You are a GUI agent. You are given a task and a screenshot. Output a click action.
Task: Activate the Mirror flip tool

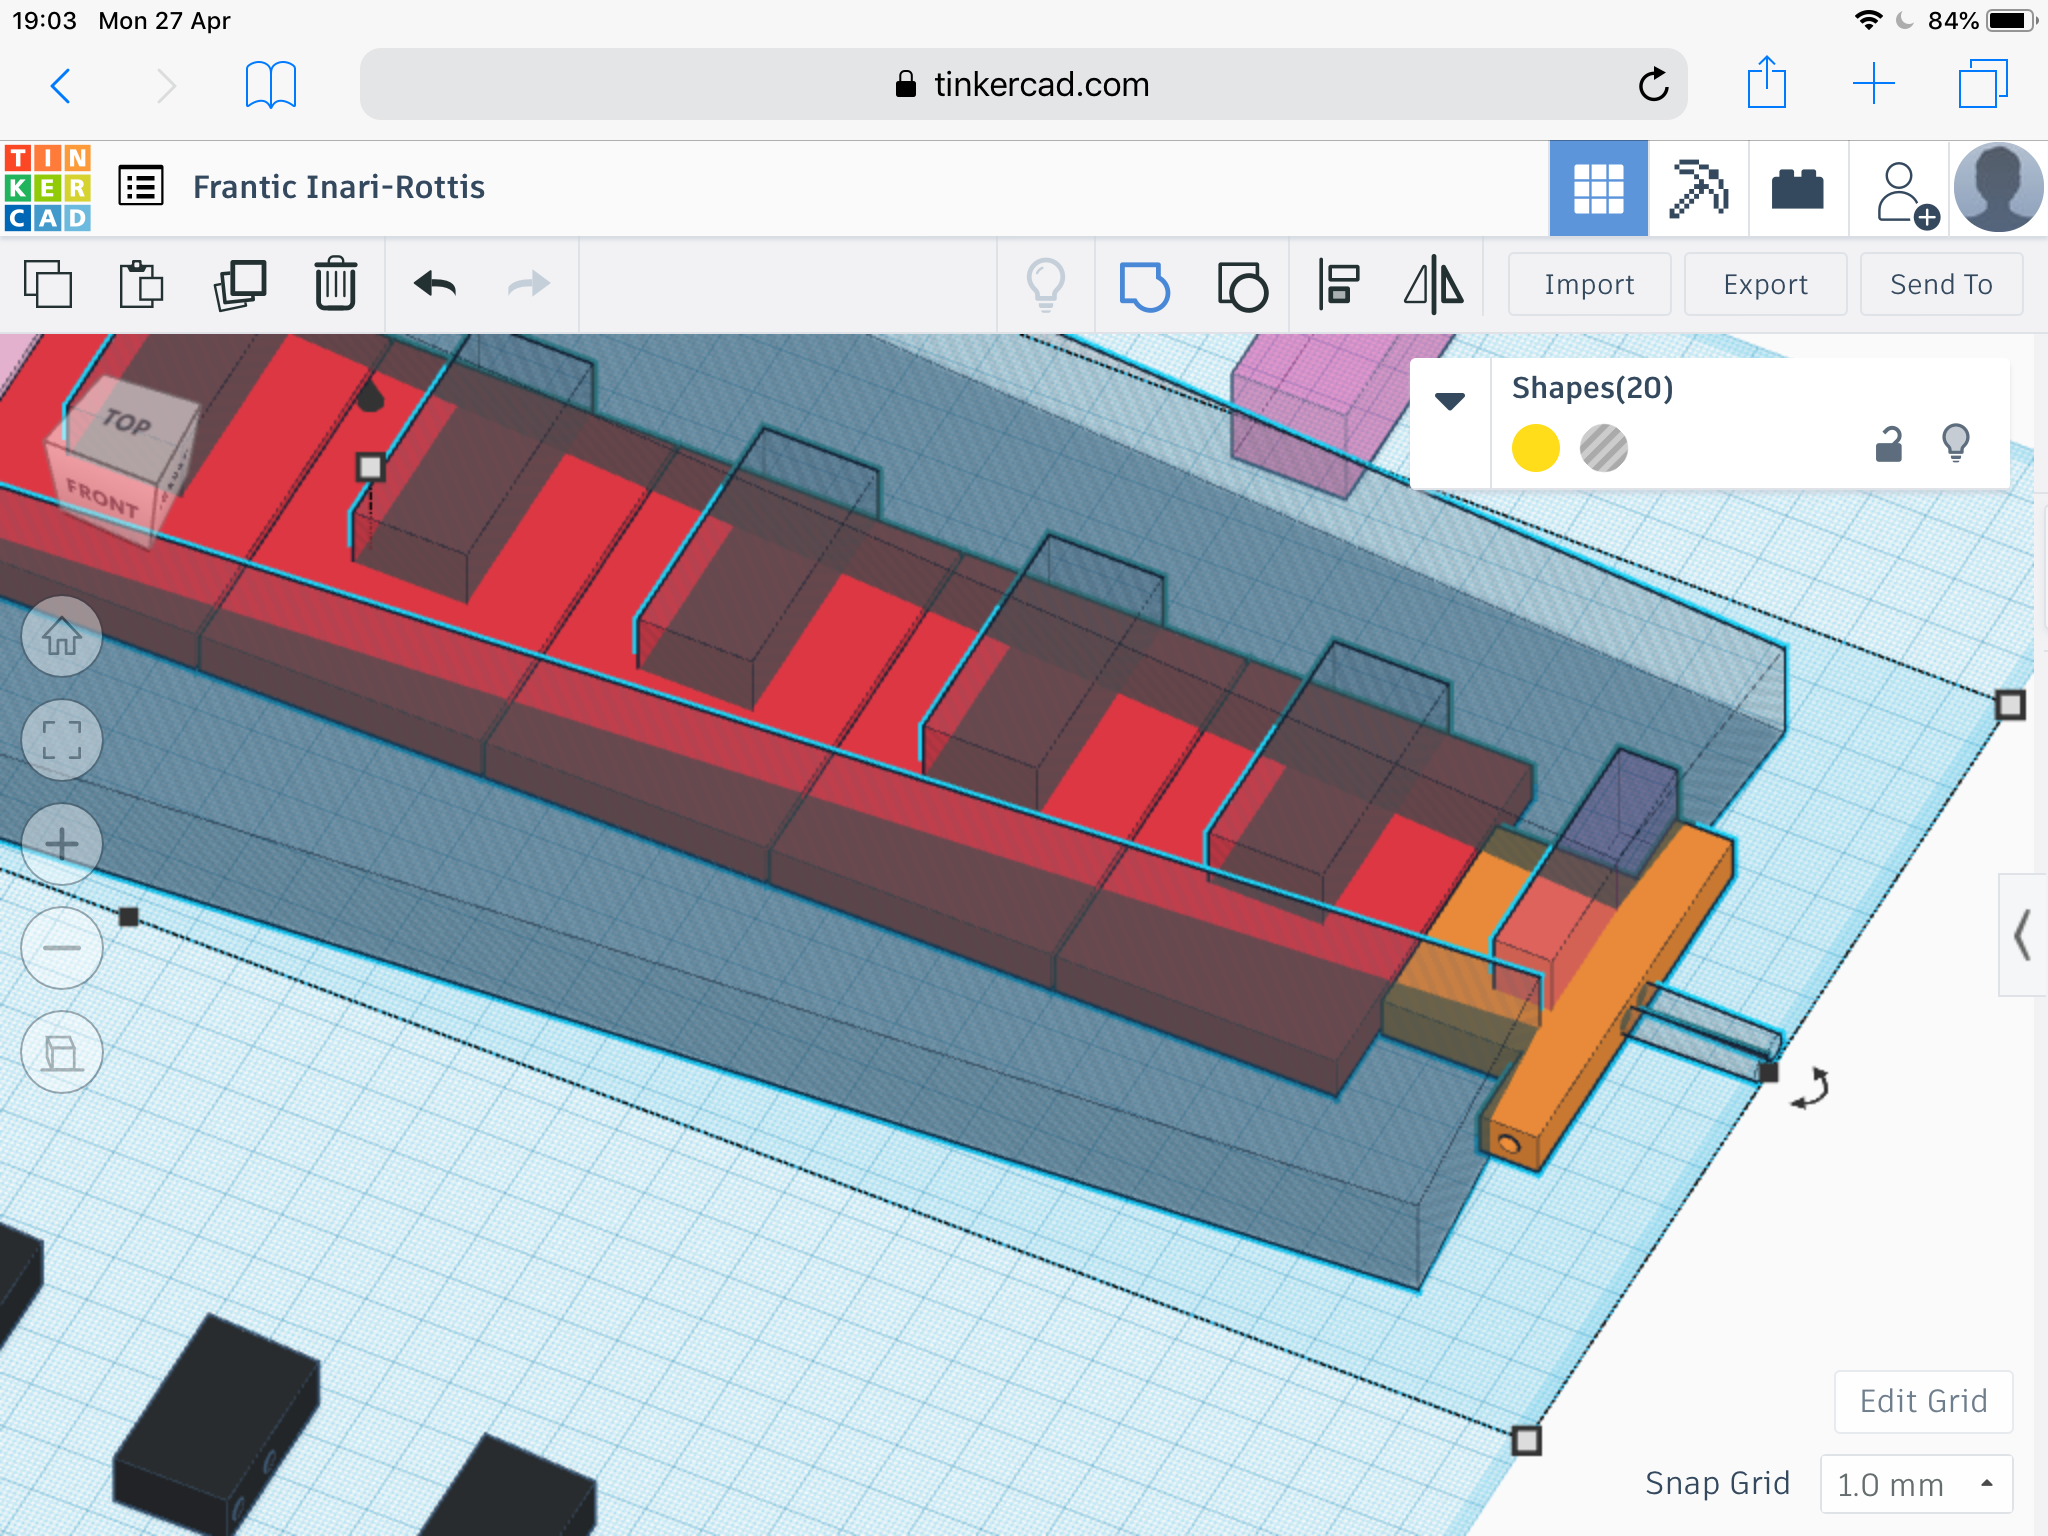point(1433,284)
